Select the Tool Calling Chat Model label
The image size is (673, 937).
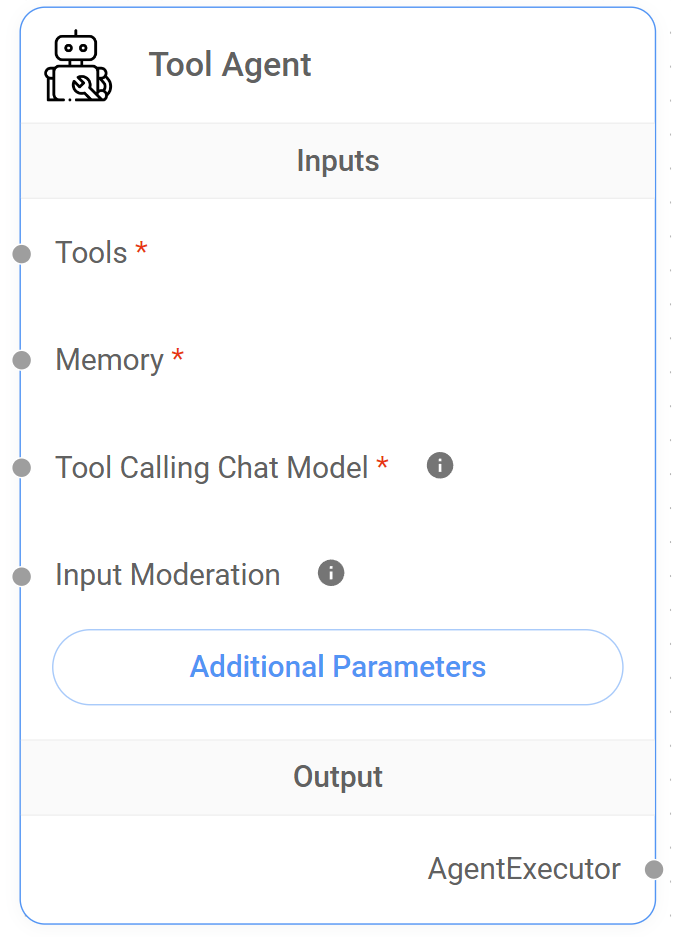(x=213, y=465)
